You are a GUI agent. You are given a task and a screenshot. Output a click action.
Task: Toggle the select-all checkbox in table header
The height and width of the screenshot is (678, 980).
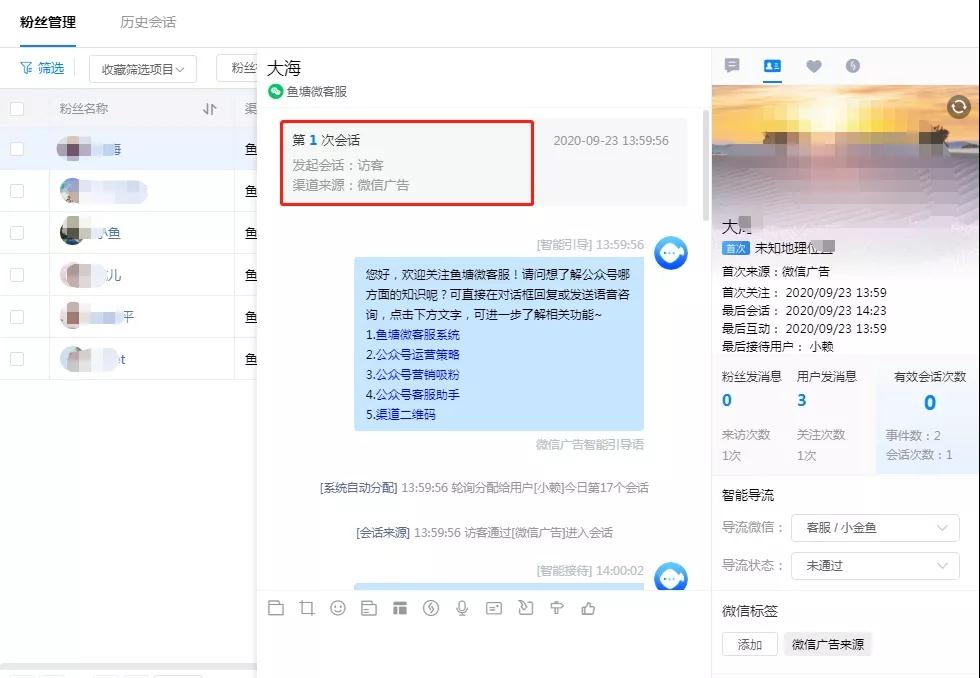(17, 109)
